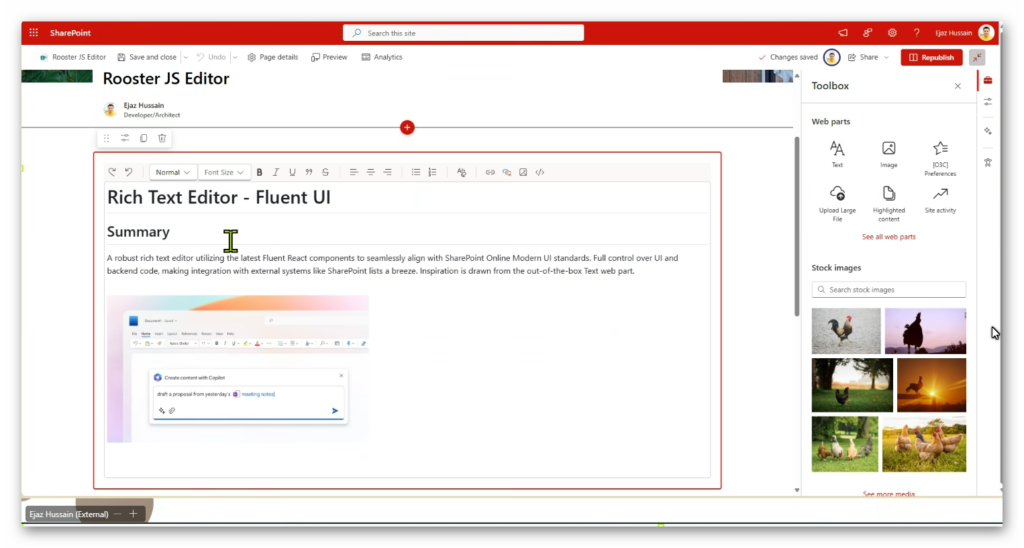Add the [O3C] Preferences web part
Screen dimensions: 1024x548
(940, 159)
